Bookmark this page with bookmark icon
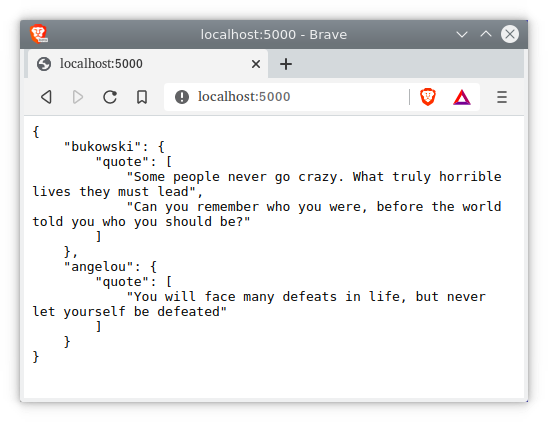The height and width of the screenshot is (422, 548). click(142, 97)
